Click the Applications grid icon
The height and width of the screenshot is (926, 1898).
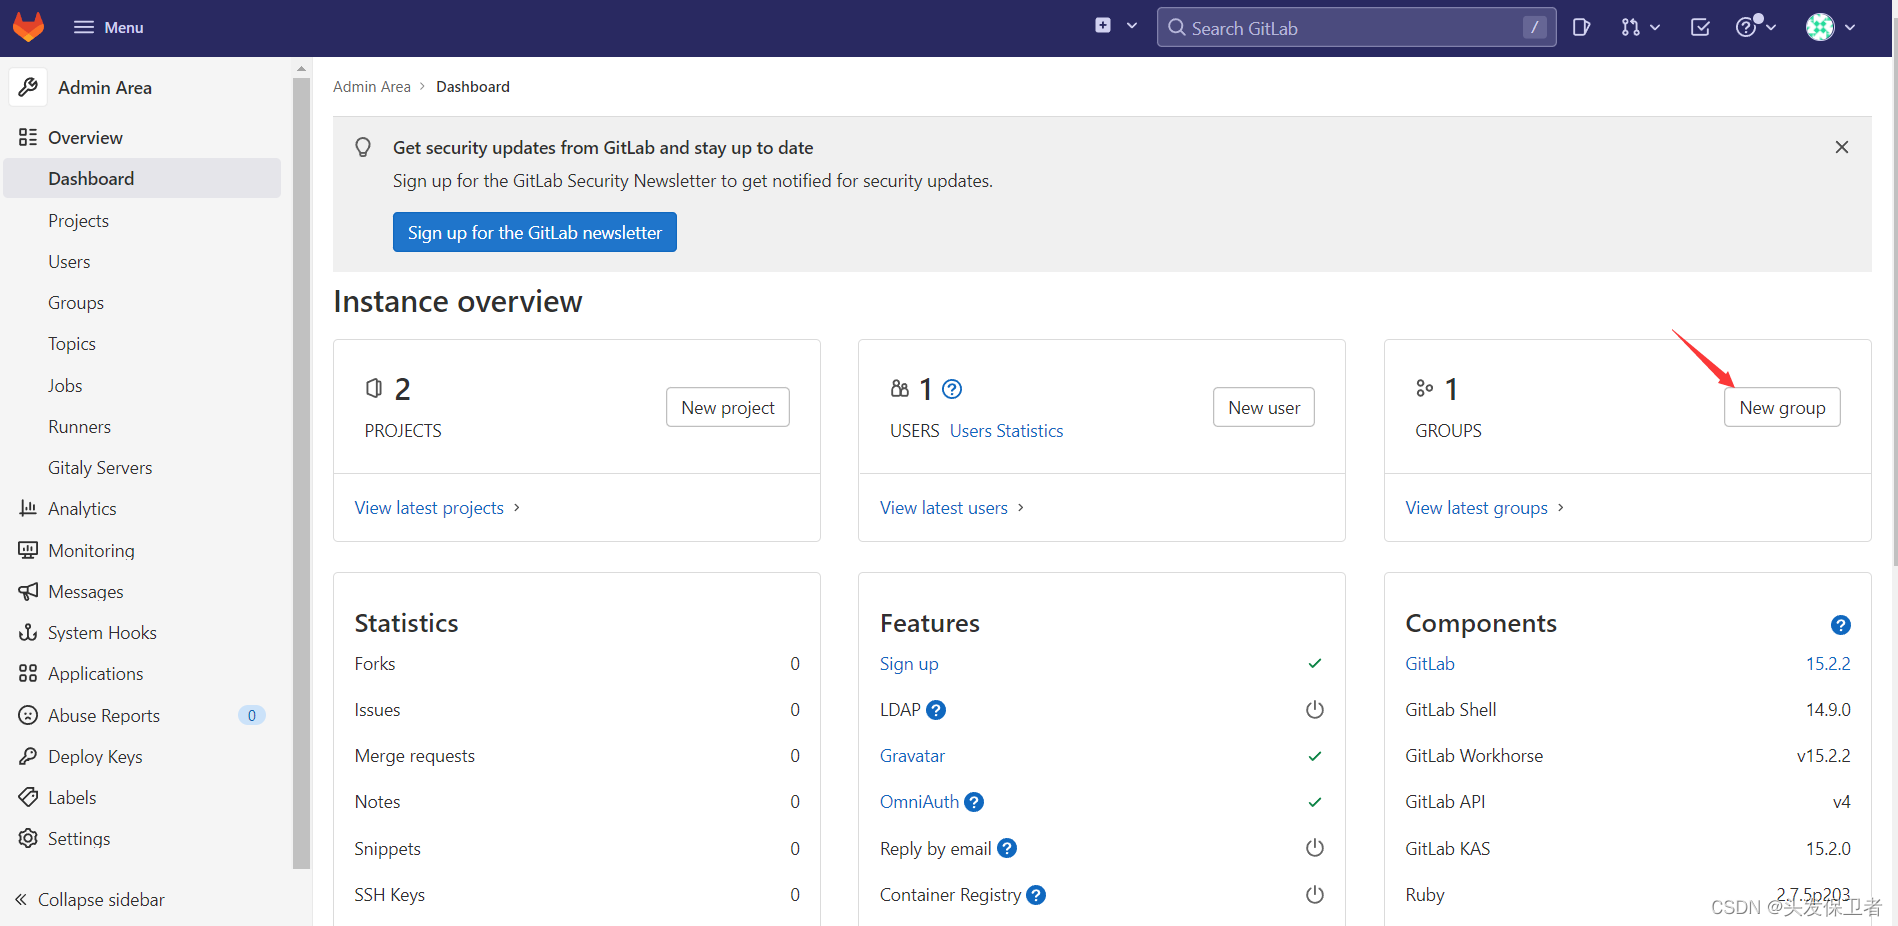[x=28, y=673]
